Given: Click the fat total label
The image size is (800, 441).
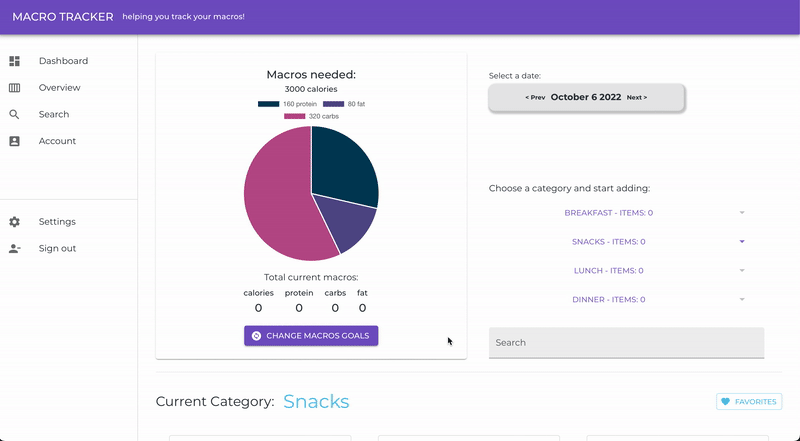Looking at the screenshot, I should [x=362, y=293].
